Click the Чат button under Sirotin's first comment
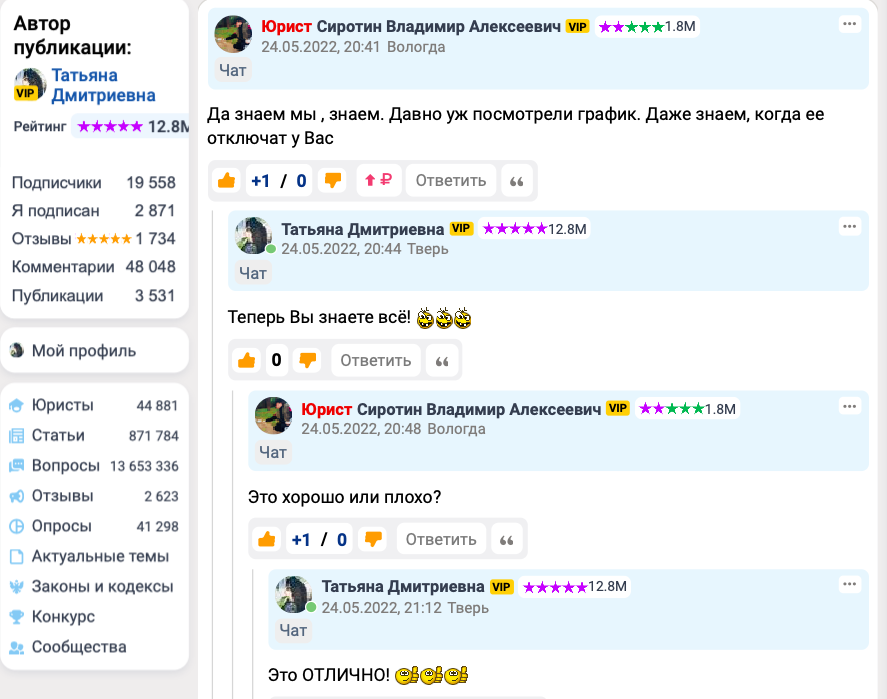The width and height of the screenshot is (887, 699). 232,71
